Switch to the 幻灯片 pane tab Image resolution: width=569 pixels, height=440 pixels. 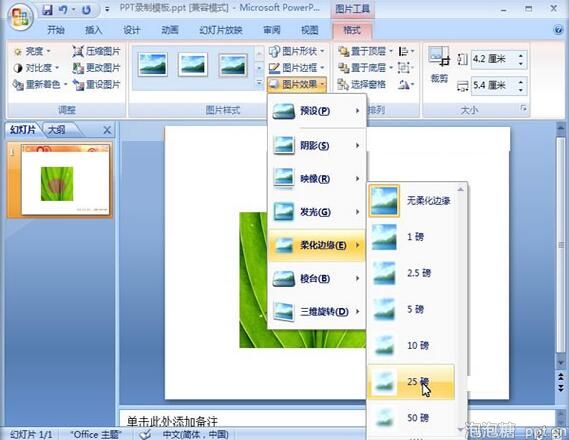[23, 130]
